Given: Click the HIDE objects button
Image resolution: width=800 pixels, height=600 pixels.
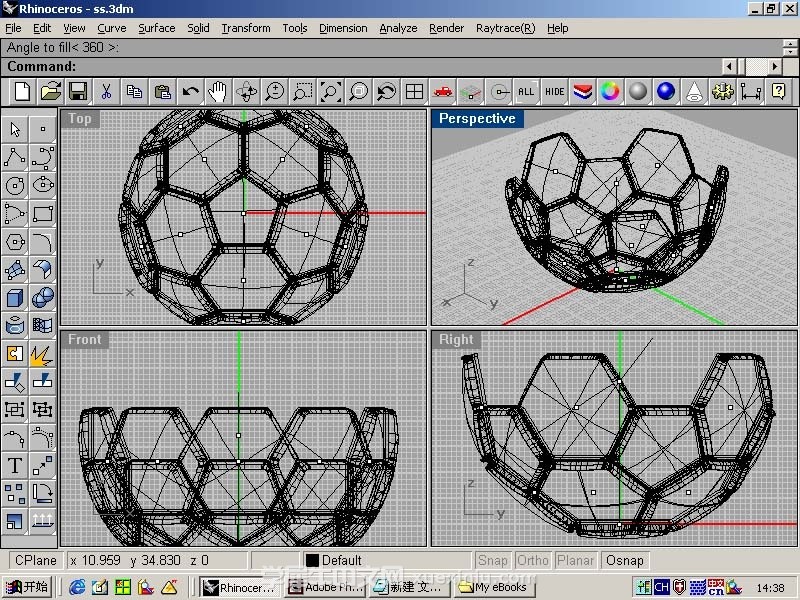Looking at the screenshot, I should [554, 92].
